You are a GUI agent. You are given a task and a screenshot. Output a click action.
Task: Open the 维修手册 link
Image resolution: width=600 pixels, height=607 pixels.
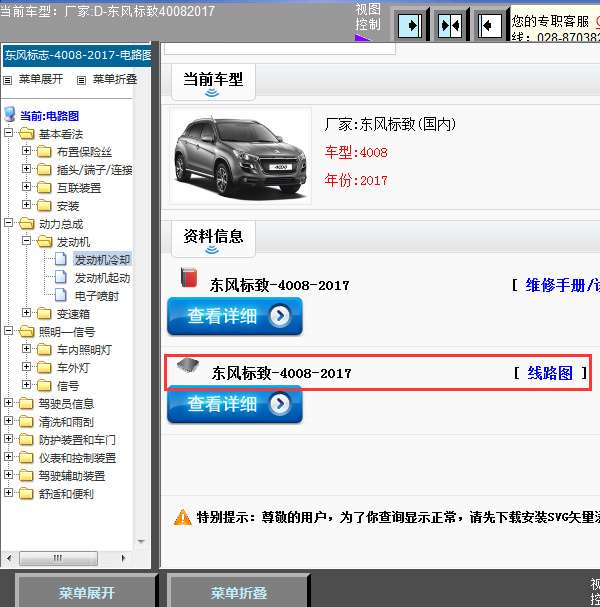point(562,285)
